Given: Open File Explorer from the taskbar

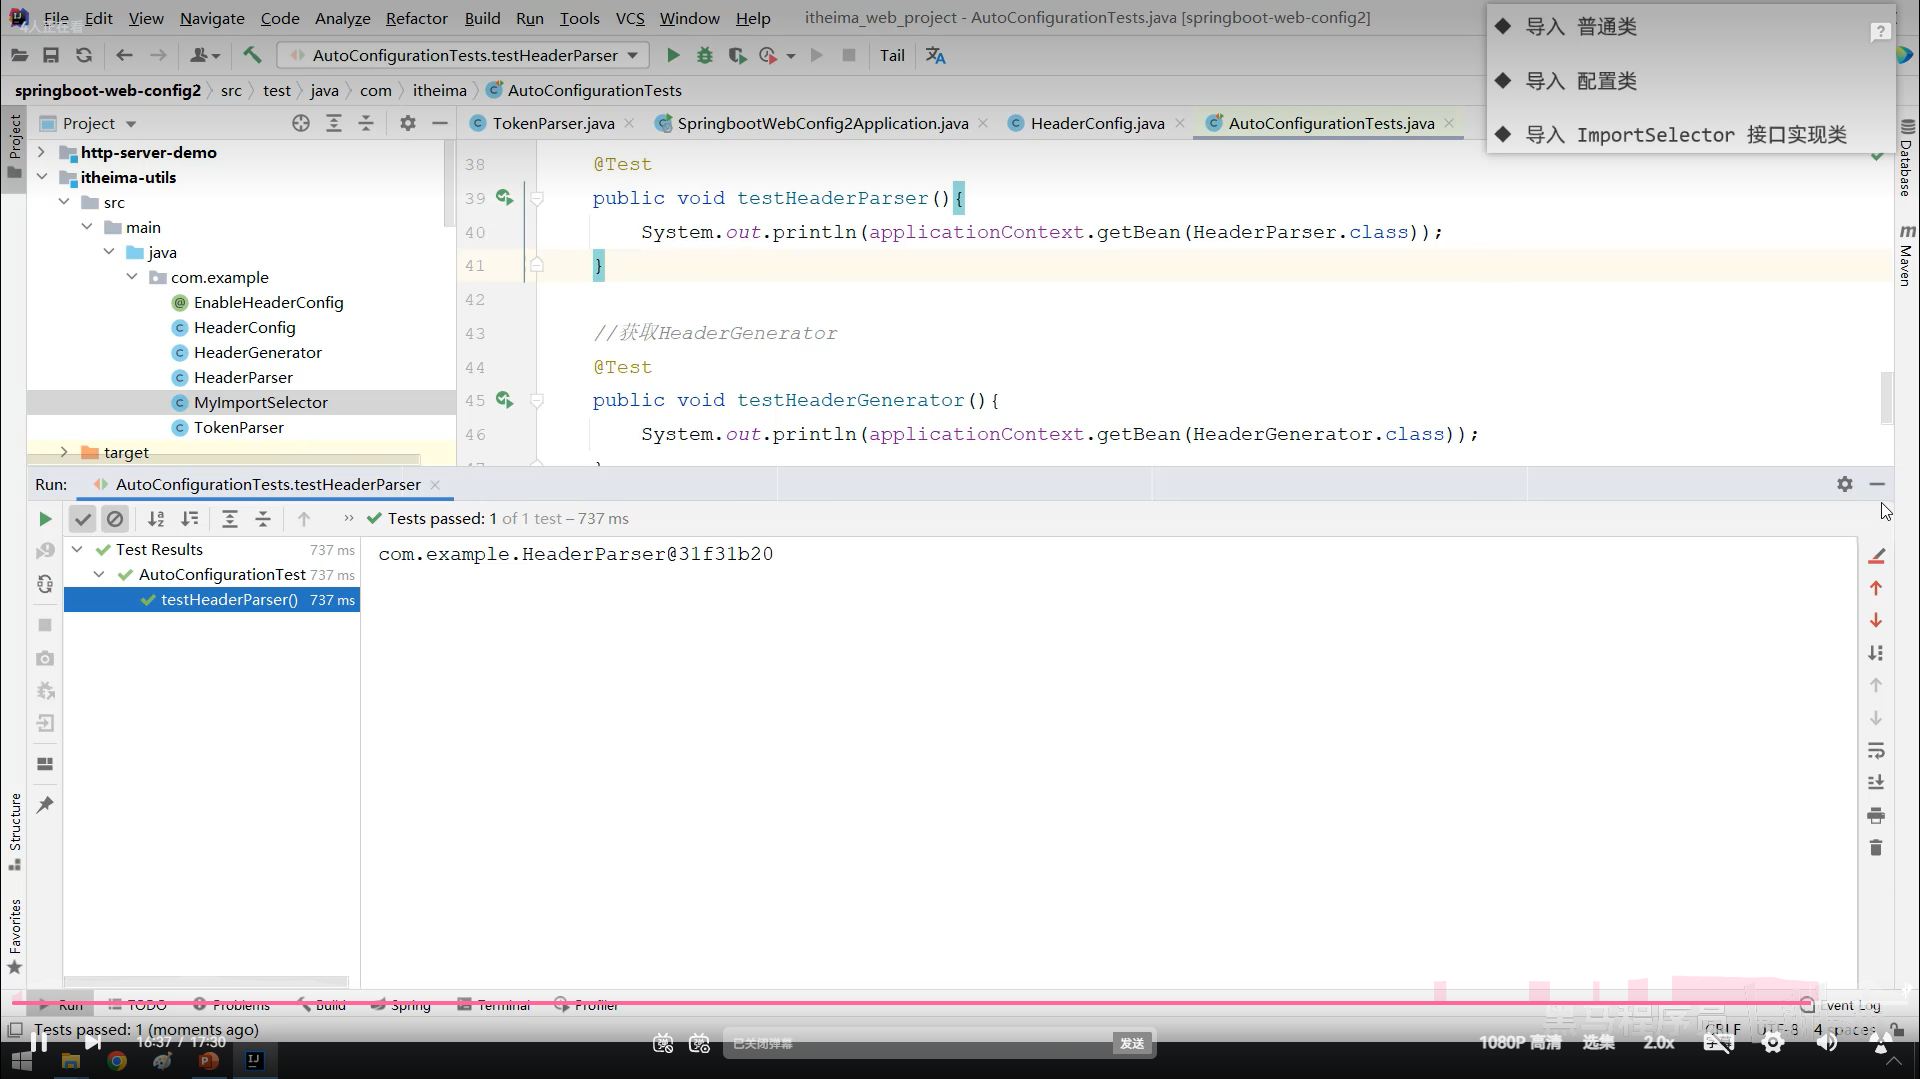Looking at the screenshot, I should click(71, 1061).
